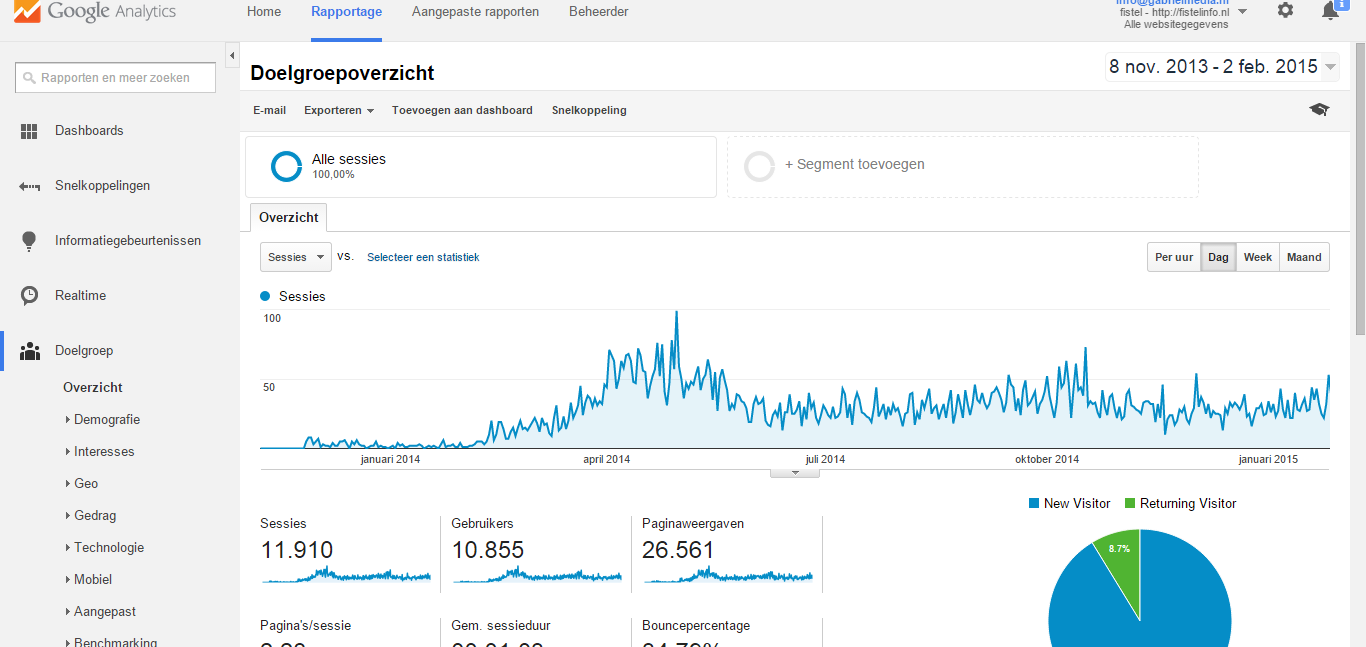Click the Sessies sparkline thumbnail
This screenshot has height=647, width=1366.
[346, 575]
